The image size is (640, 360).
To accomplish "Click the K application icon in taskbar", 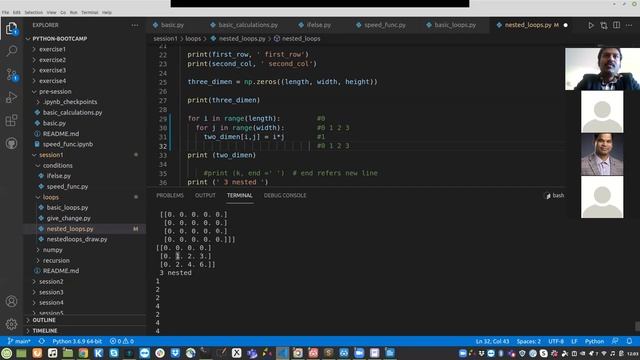I will point(98,353).
